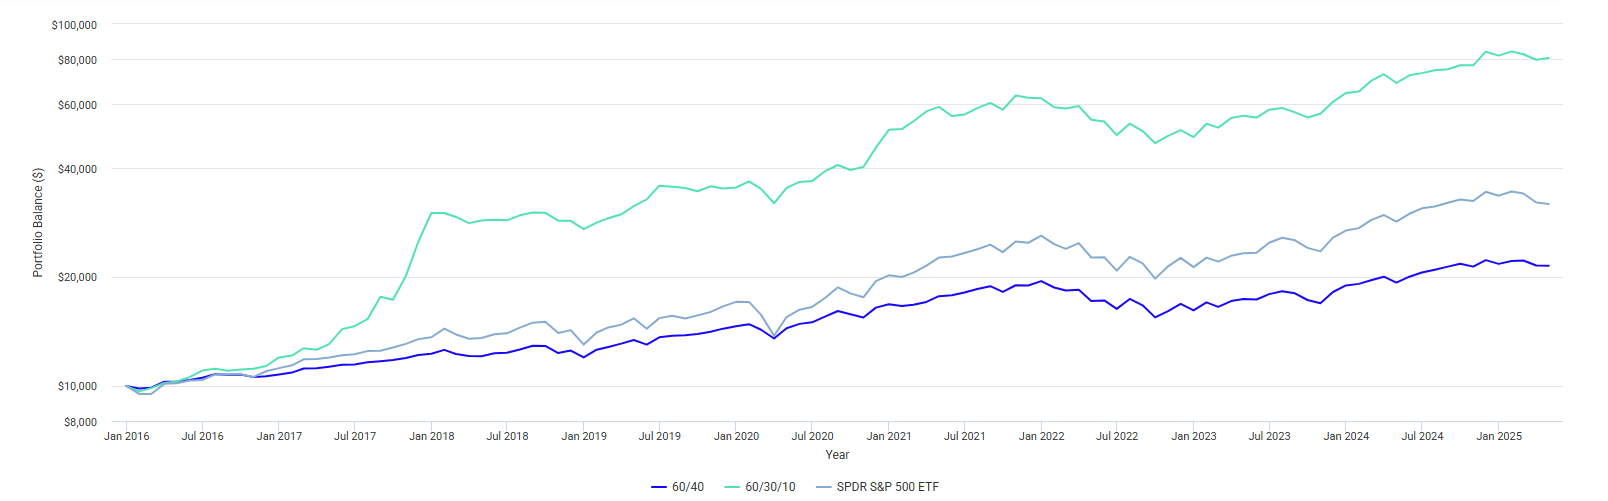
Task: Click the light blue SPDR legend line marker
Action: point(824,487)
